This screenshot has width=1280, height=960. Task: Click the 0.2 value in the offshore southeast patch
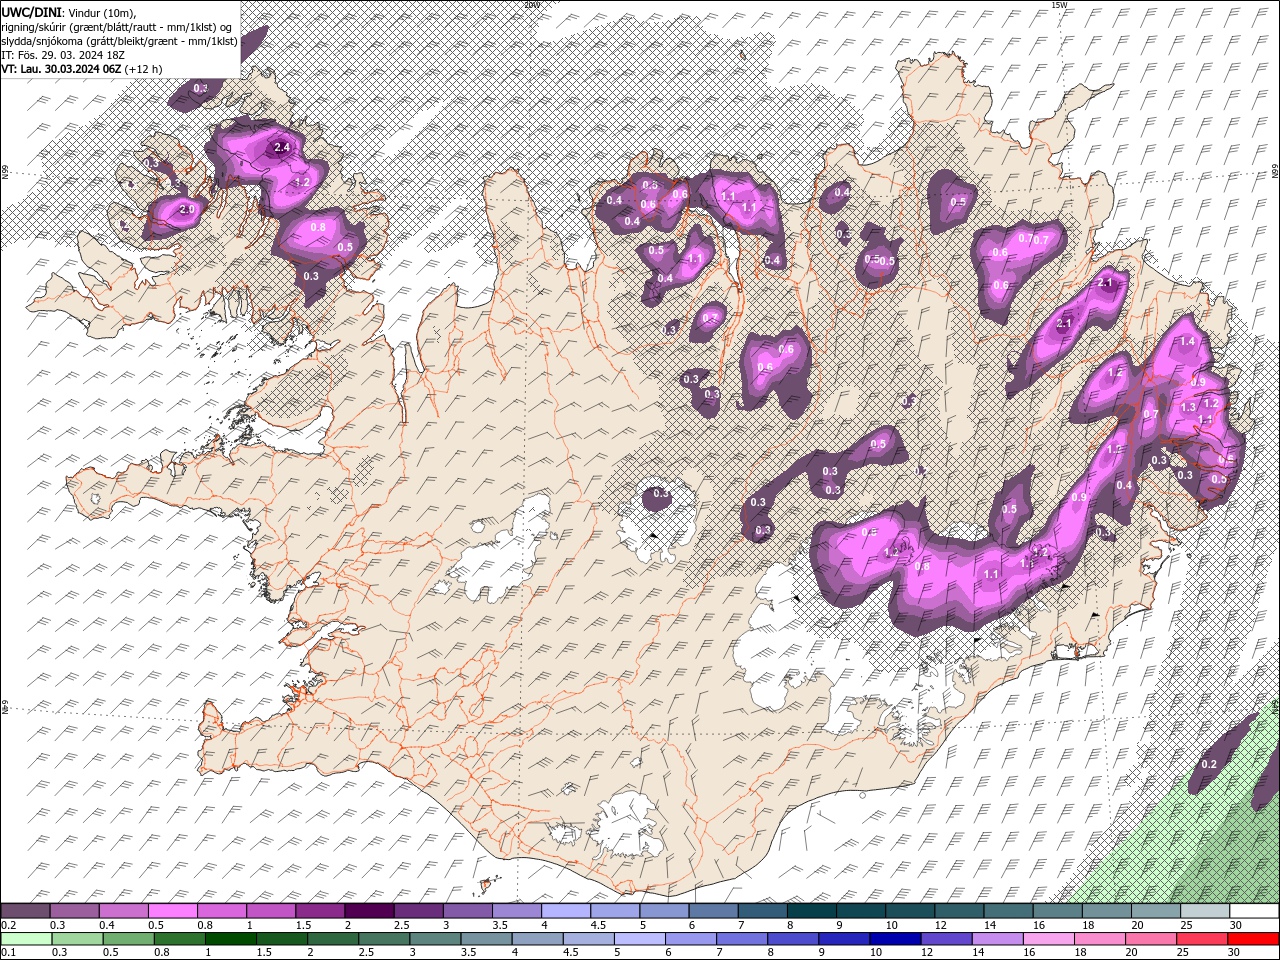coord(1208,764)
